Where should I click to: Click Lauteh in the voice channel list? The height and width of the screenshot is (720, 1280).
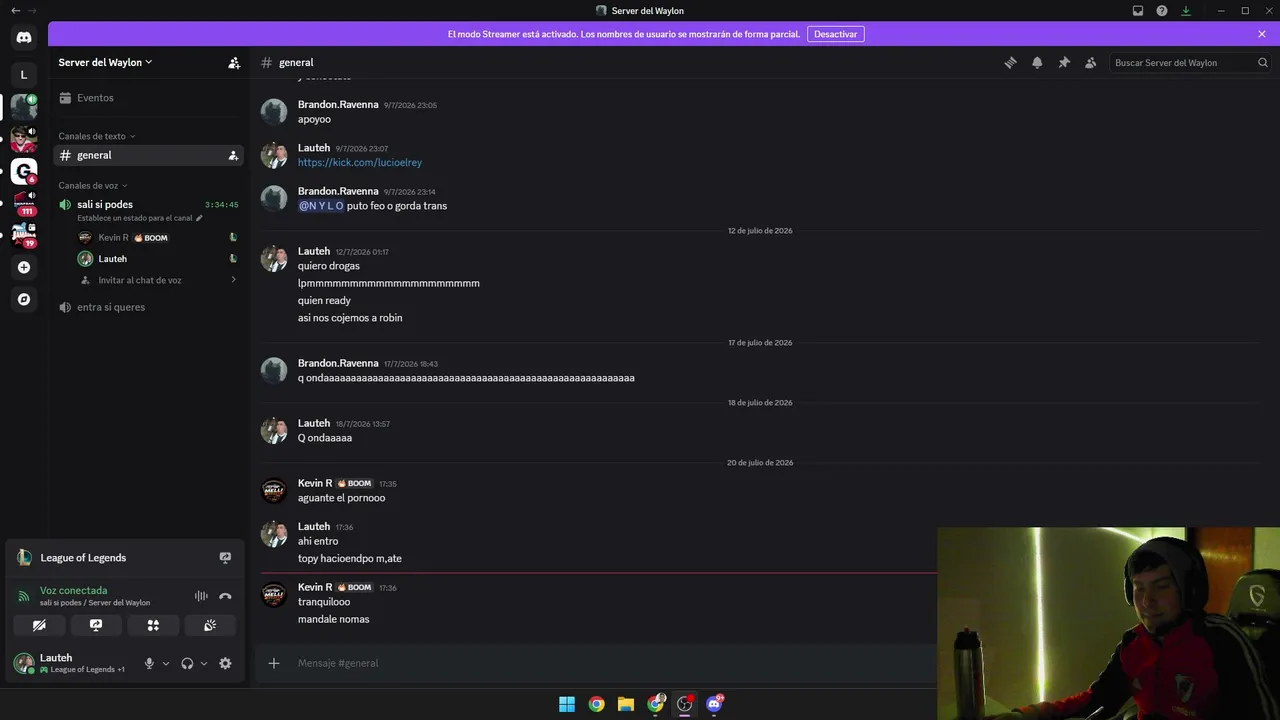[158, 259]
